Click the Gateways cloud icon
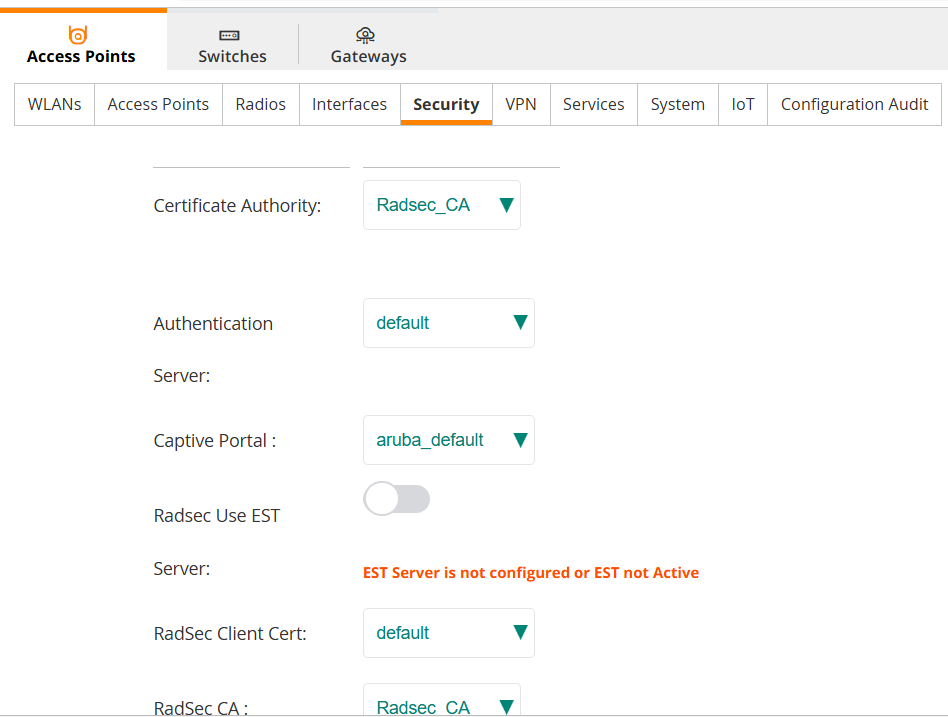 (x=365, y=35)
